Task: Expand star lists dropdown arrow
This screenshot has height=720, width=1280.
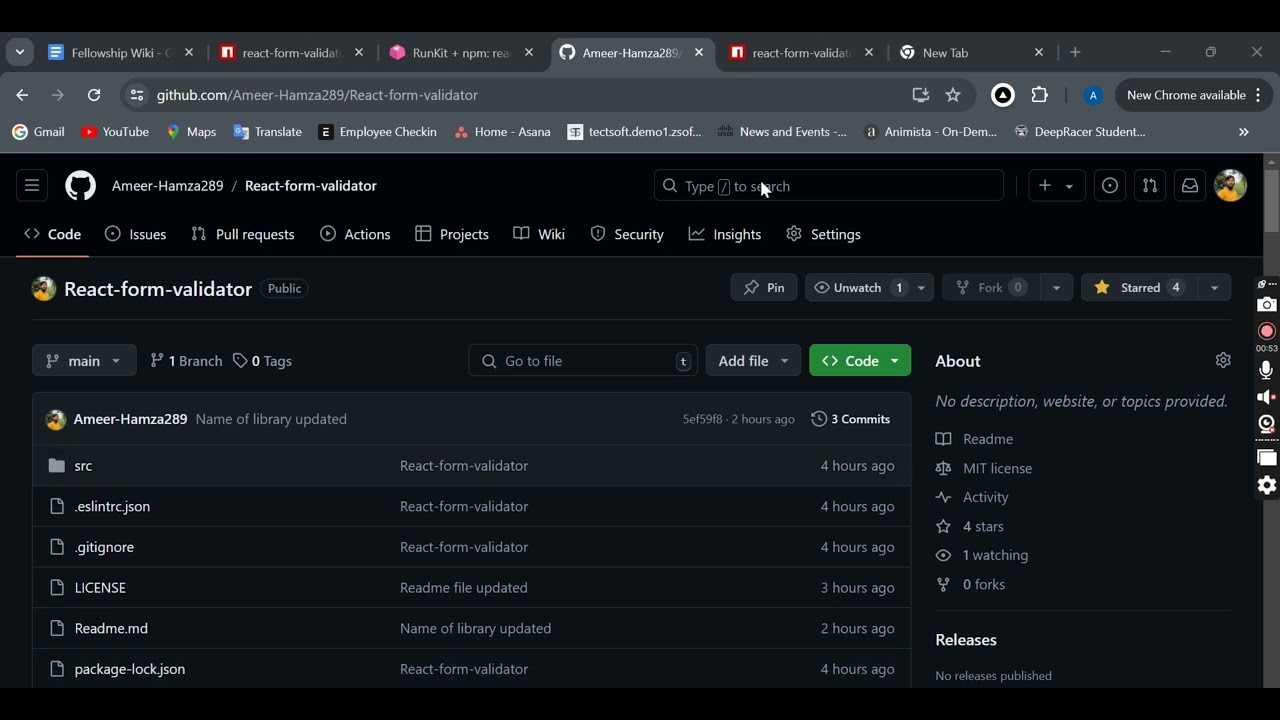Action: click(x=1215, y=288)
